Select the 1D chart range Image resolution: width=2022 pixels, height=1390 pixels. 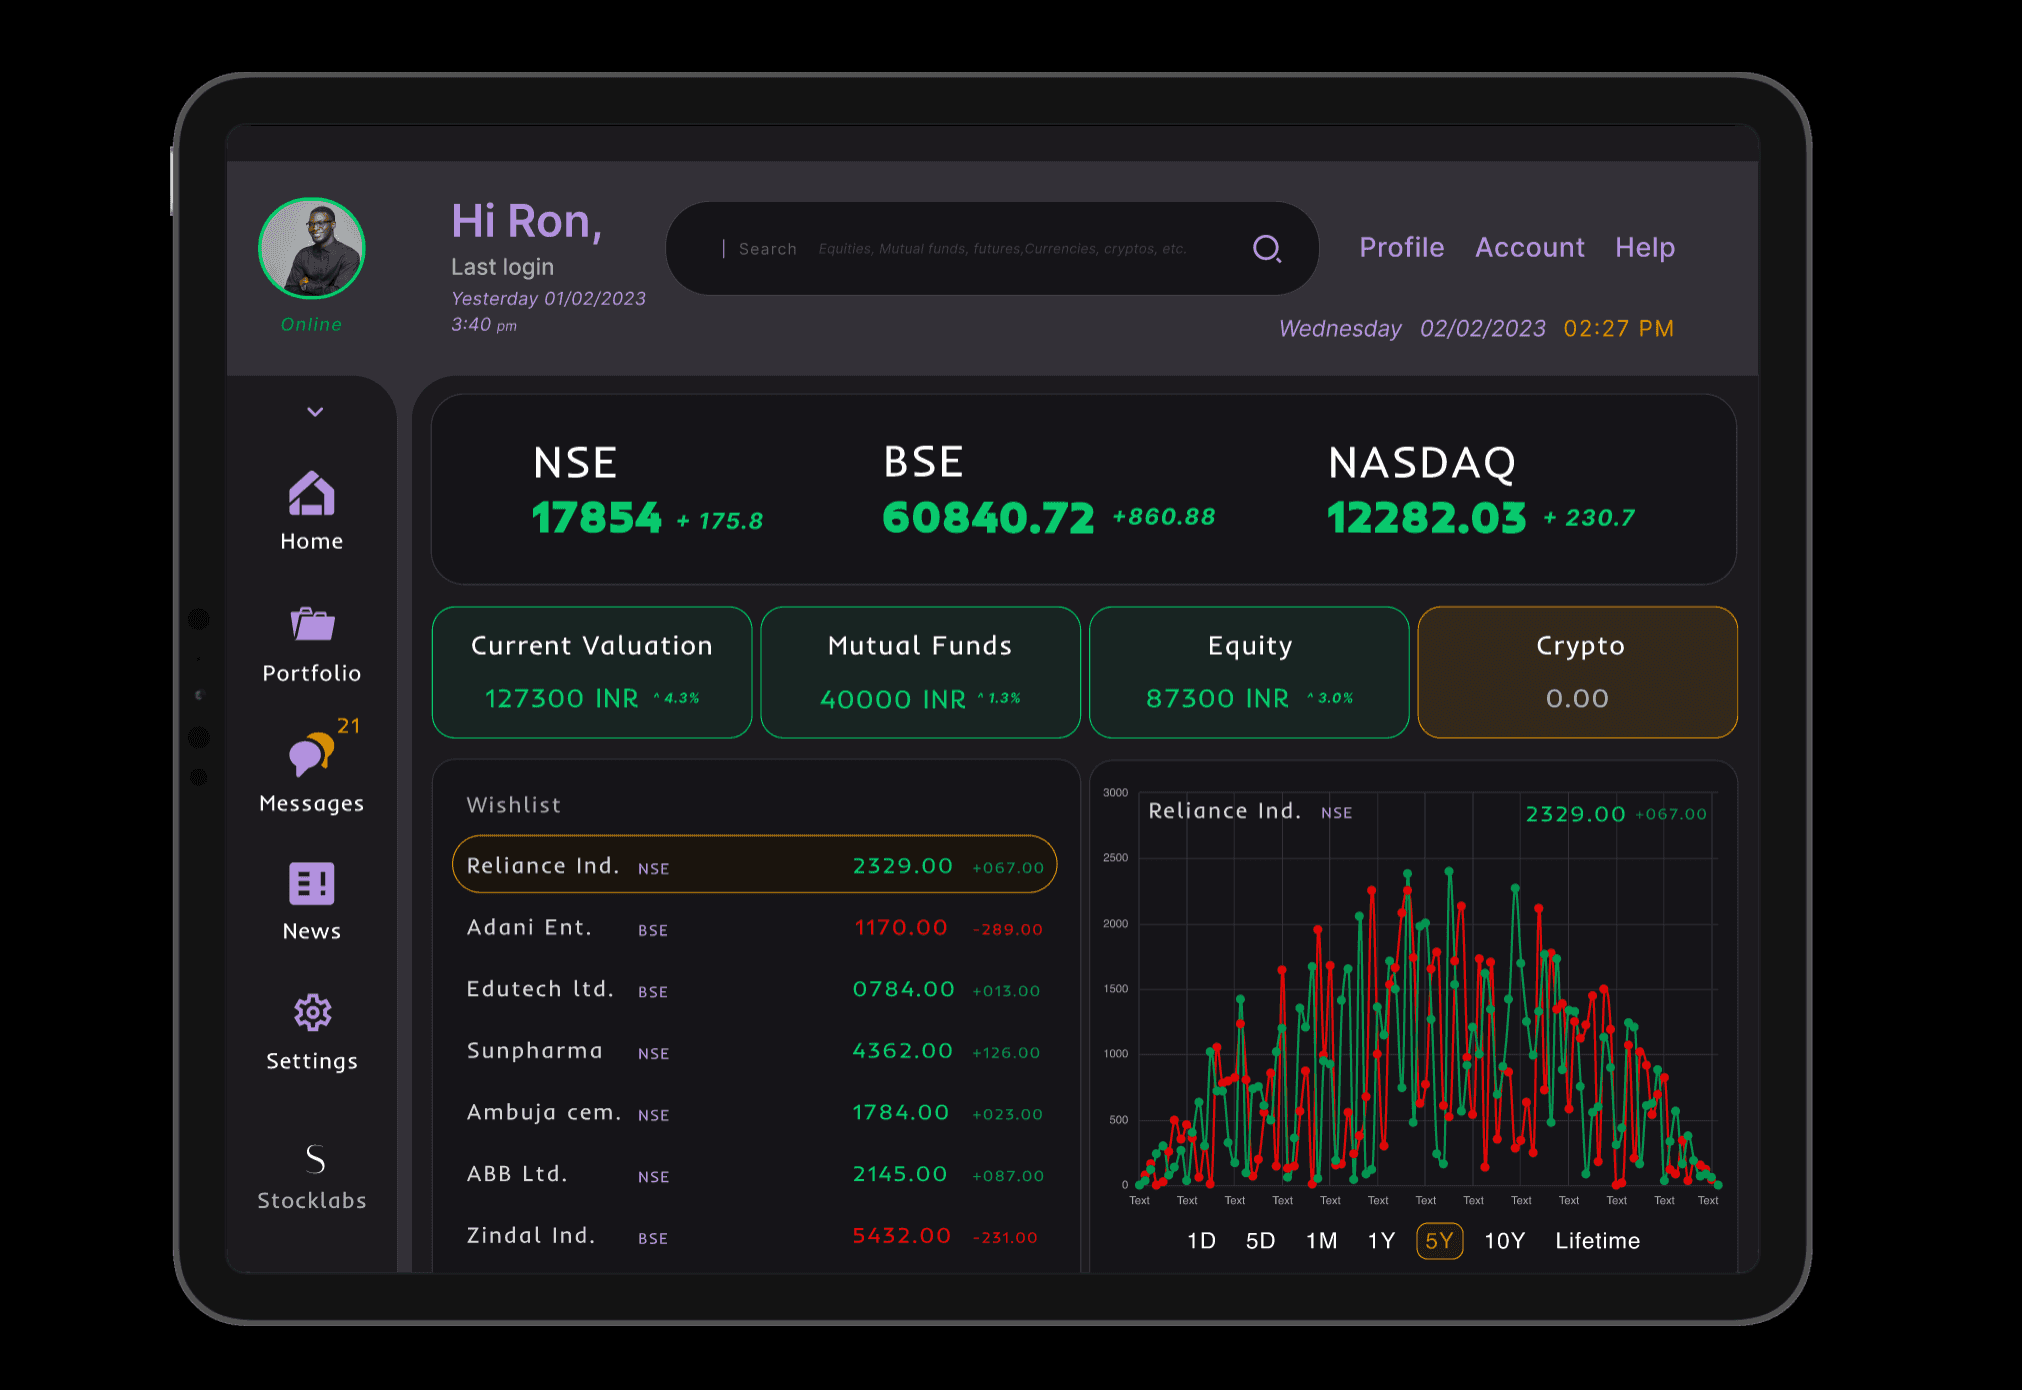click(1200, 1241)
